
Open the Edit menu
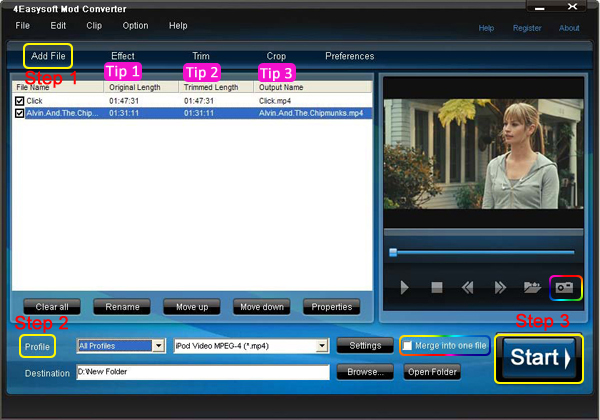pyautogui.click(x=58, y=26)
